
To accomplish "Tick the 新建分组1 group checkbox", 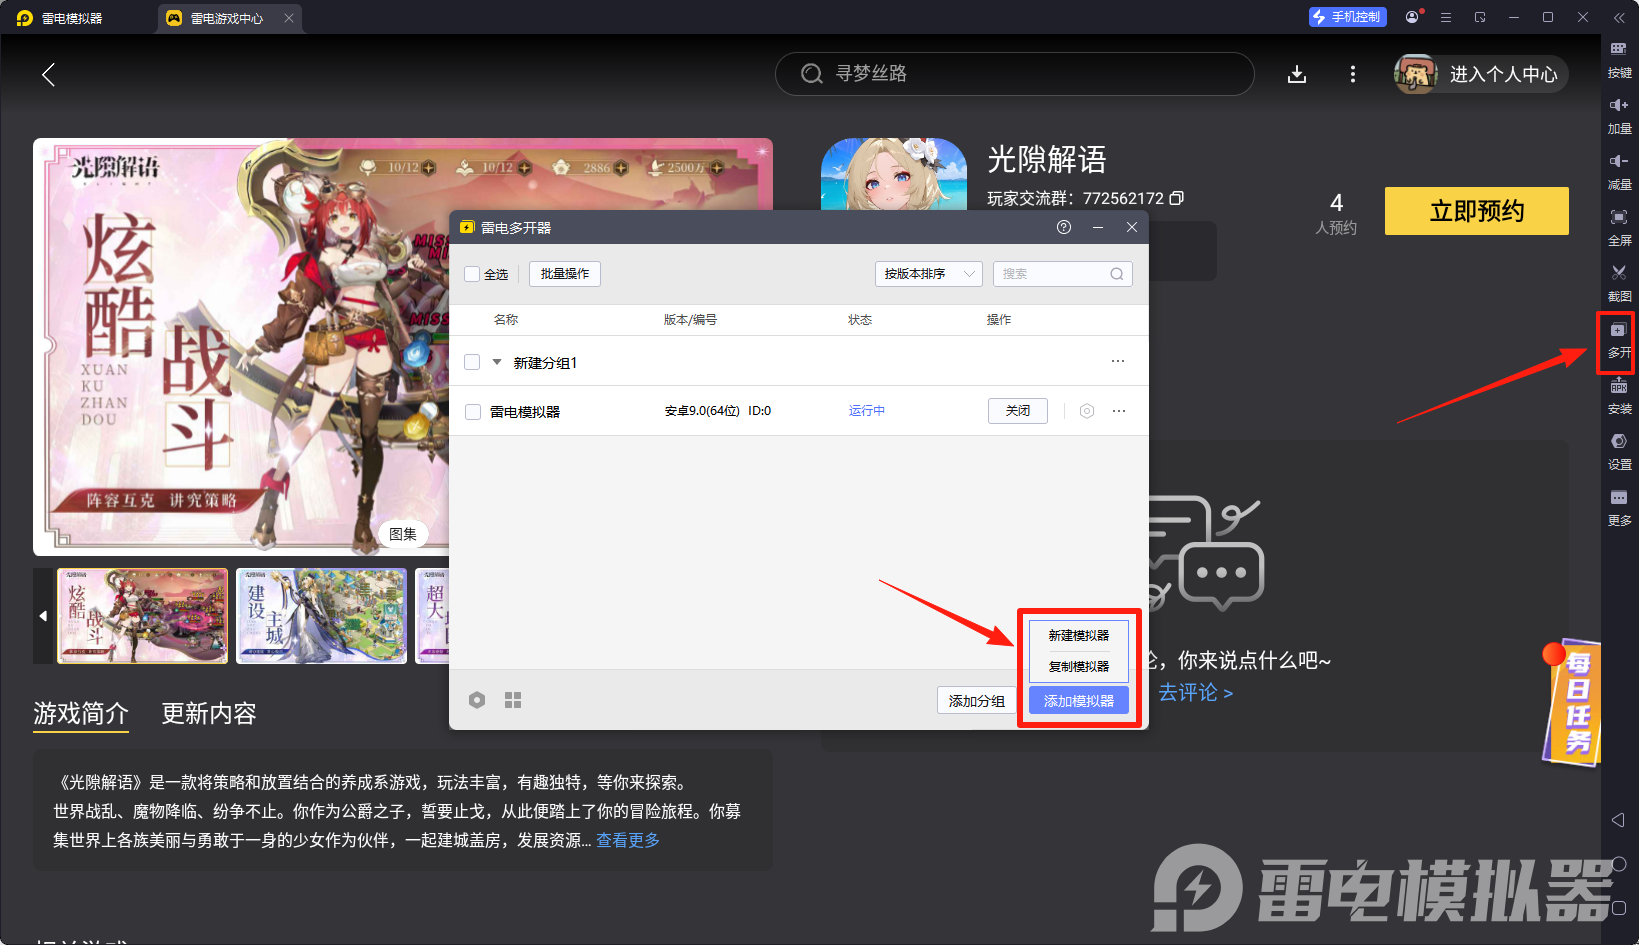I will coord(471,361).
